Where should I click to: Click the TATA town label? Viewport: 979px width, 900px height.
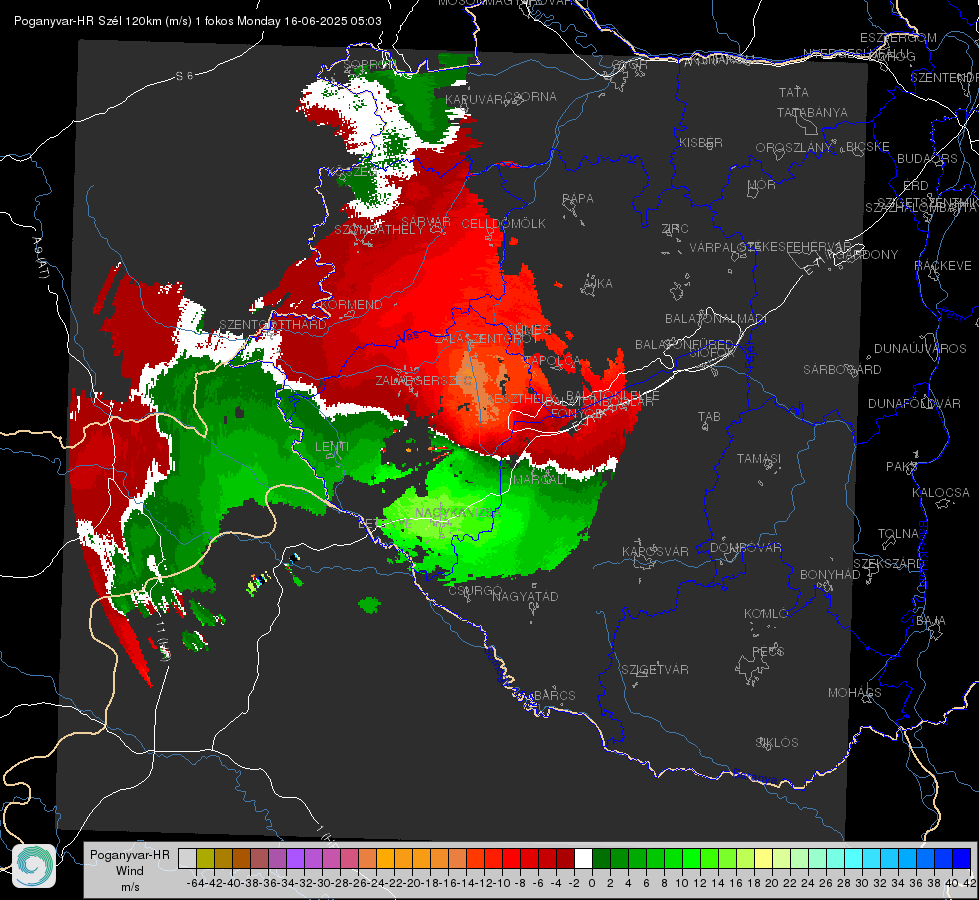click(x=794, y=92)
